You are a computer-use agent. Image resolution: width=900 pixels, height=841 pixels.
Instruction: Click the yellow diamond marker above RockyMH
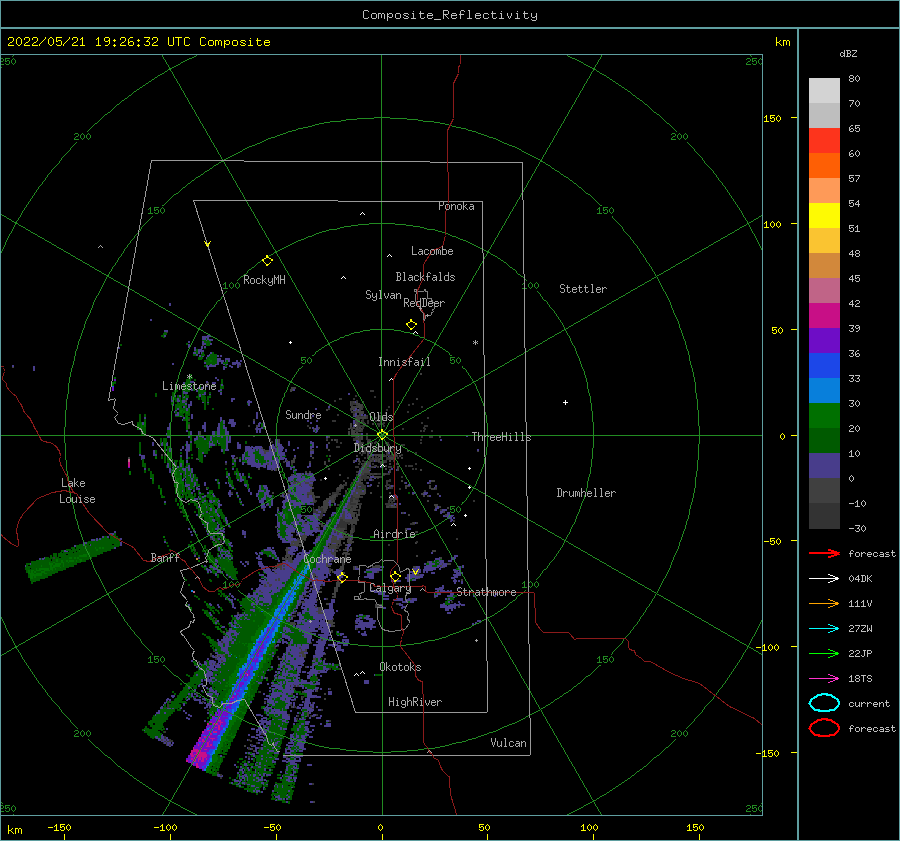pyautogui.click(x=267, y=261)
